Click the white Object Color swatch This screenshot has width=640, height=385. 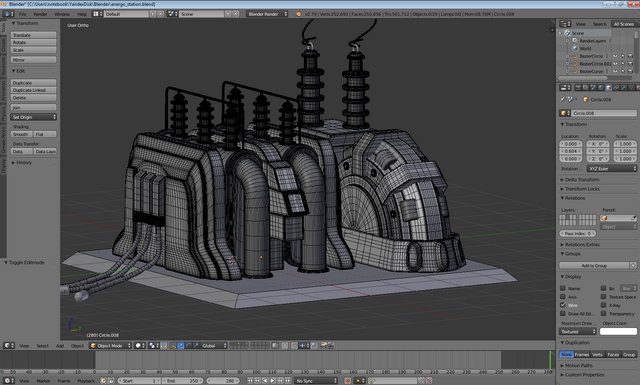click(618, 332)
